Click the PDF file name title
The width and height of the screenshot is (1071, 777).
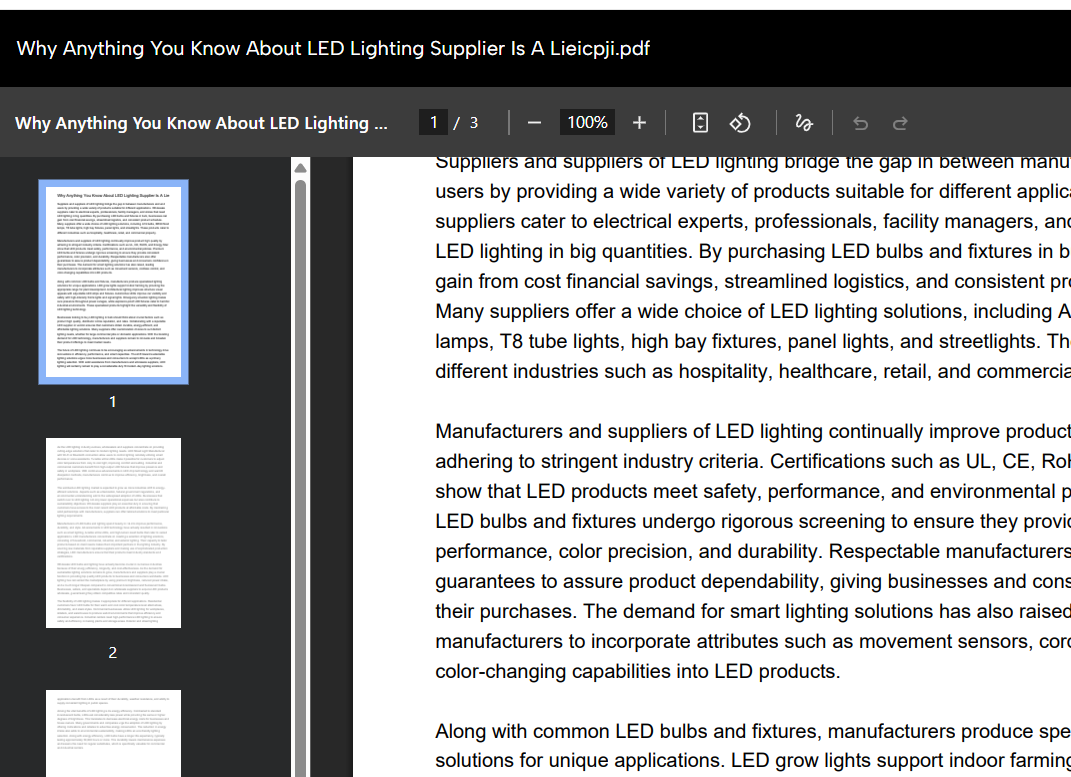pyautogui.click(x=333, y=48)
